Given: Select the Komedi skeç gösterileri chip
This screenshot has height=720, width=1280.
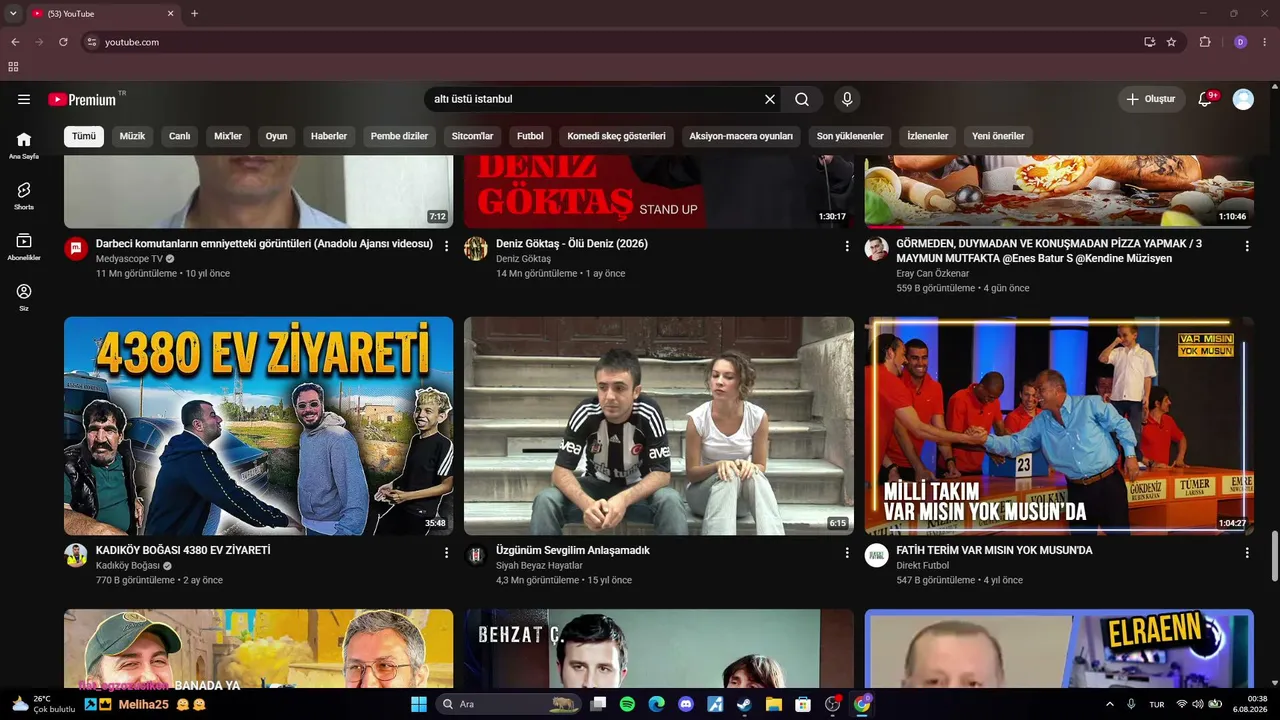Looking at the screenshot, I should pos(616,136).
